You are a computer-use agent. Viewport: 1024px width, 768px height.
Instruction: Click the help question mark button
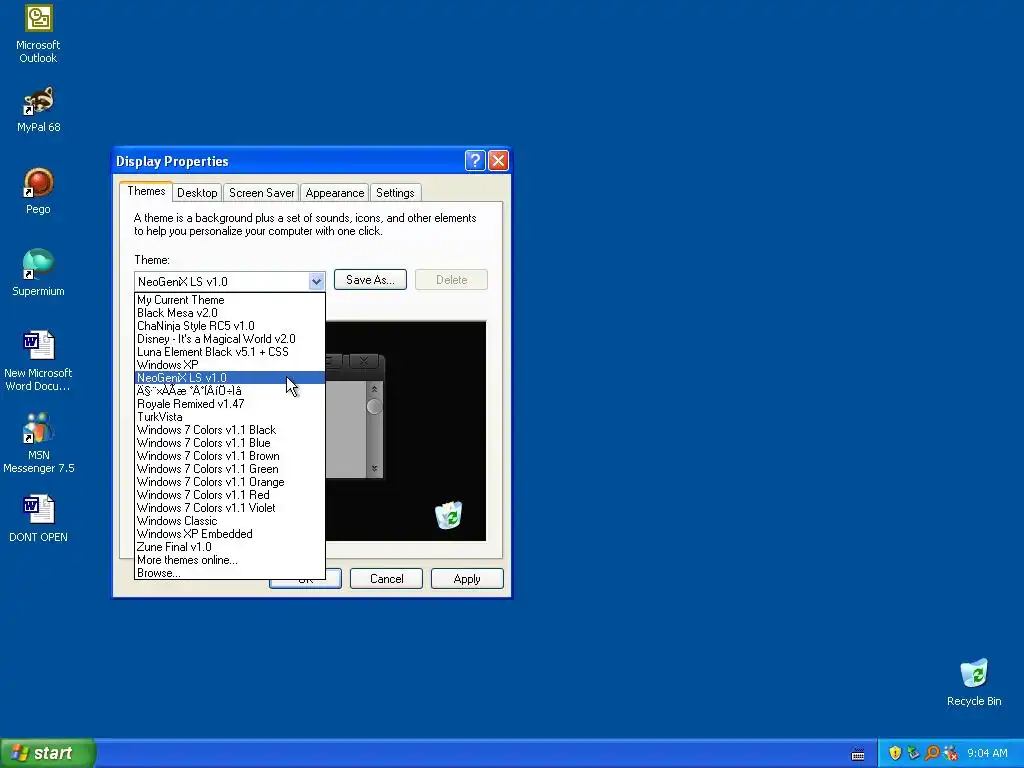(475, 161)
